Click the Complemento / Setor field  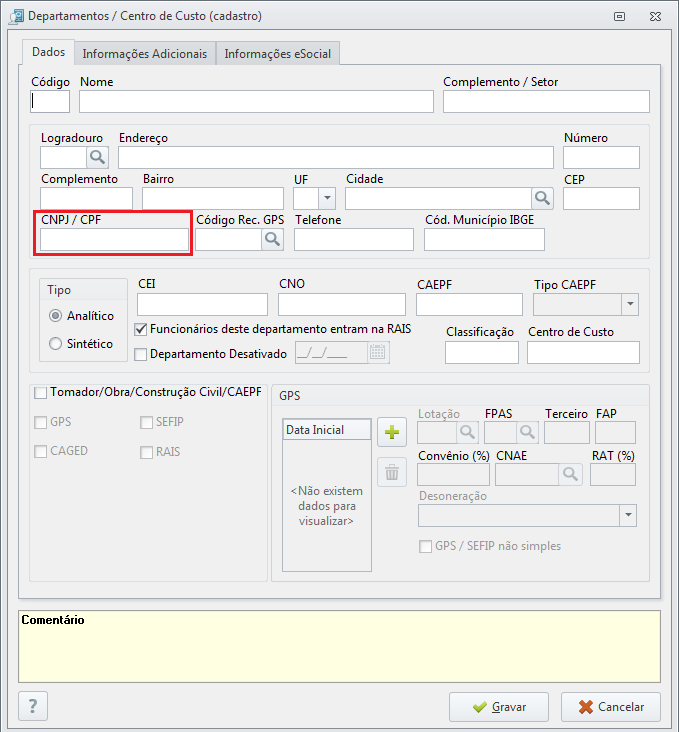click(546, 101)
